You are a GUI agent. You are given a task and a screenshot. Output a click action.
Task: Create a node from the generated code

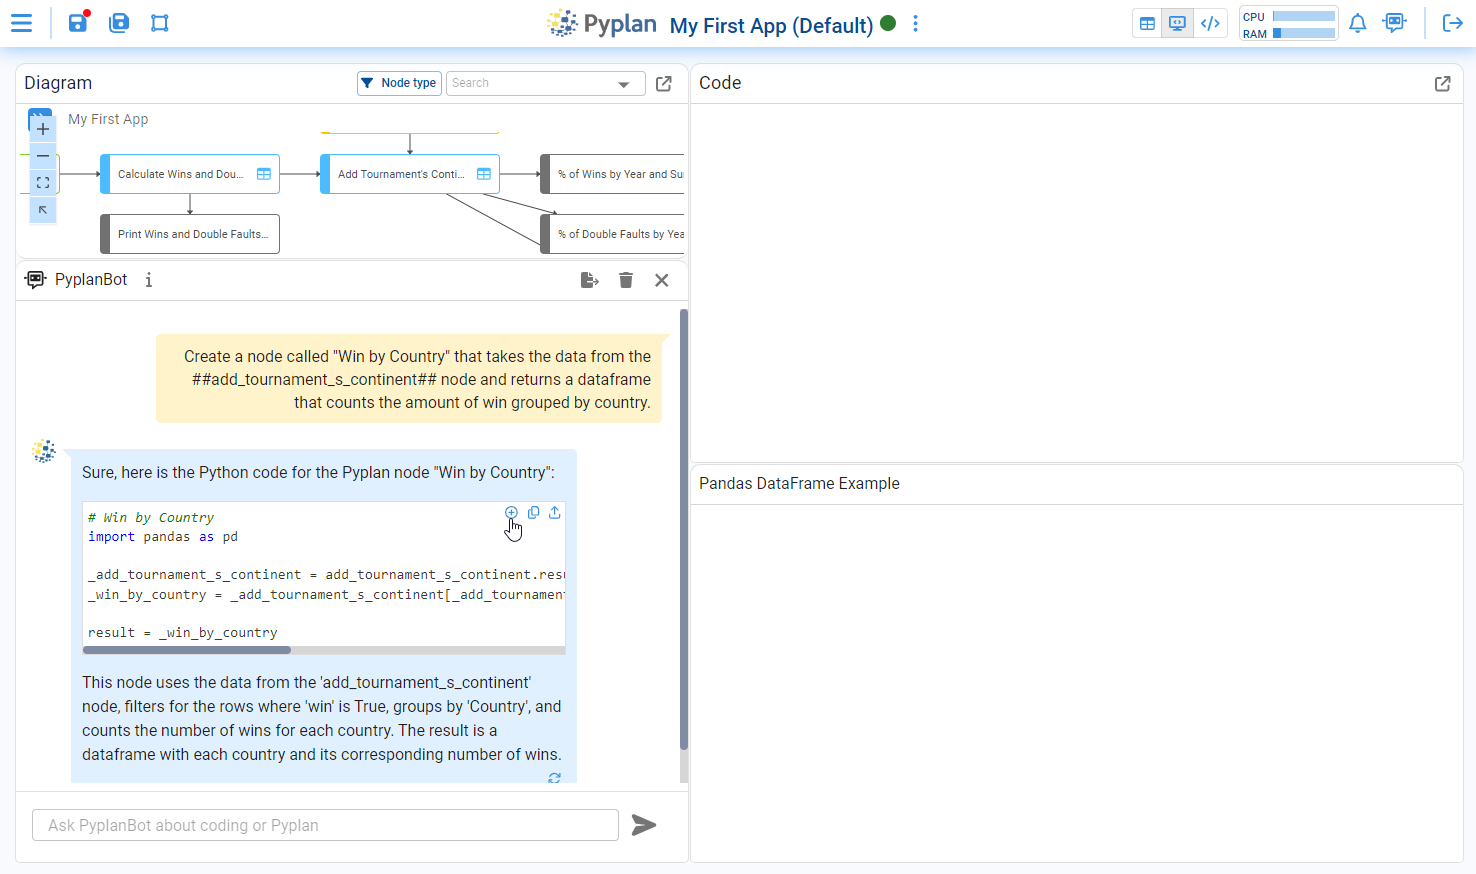click(x=511, y=512)
